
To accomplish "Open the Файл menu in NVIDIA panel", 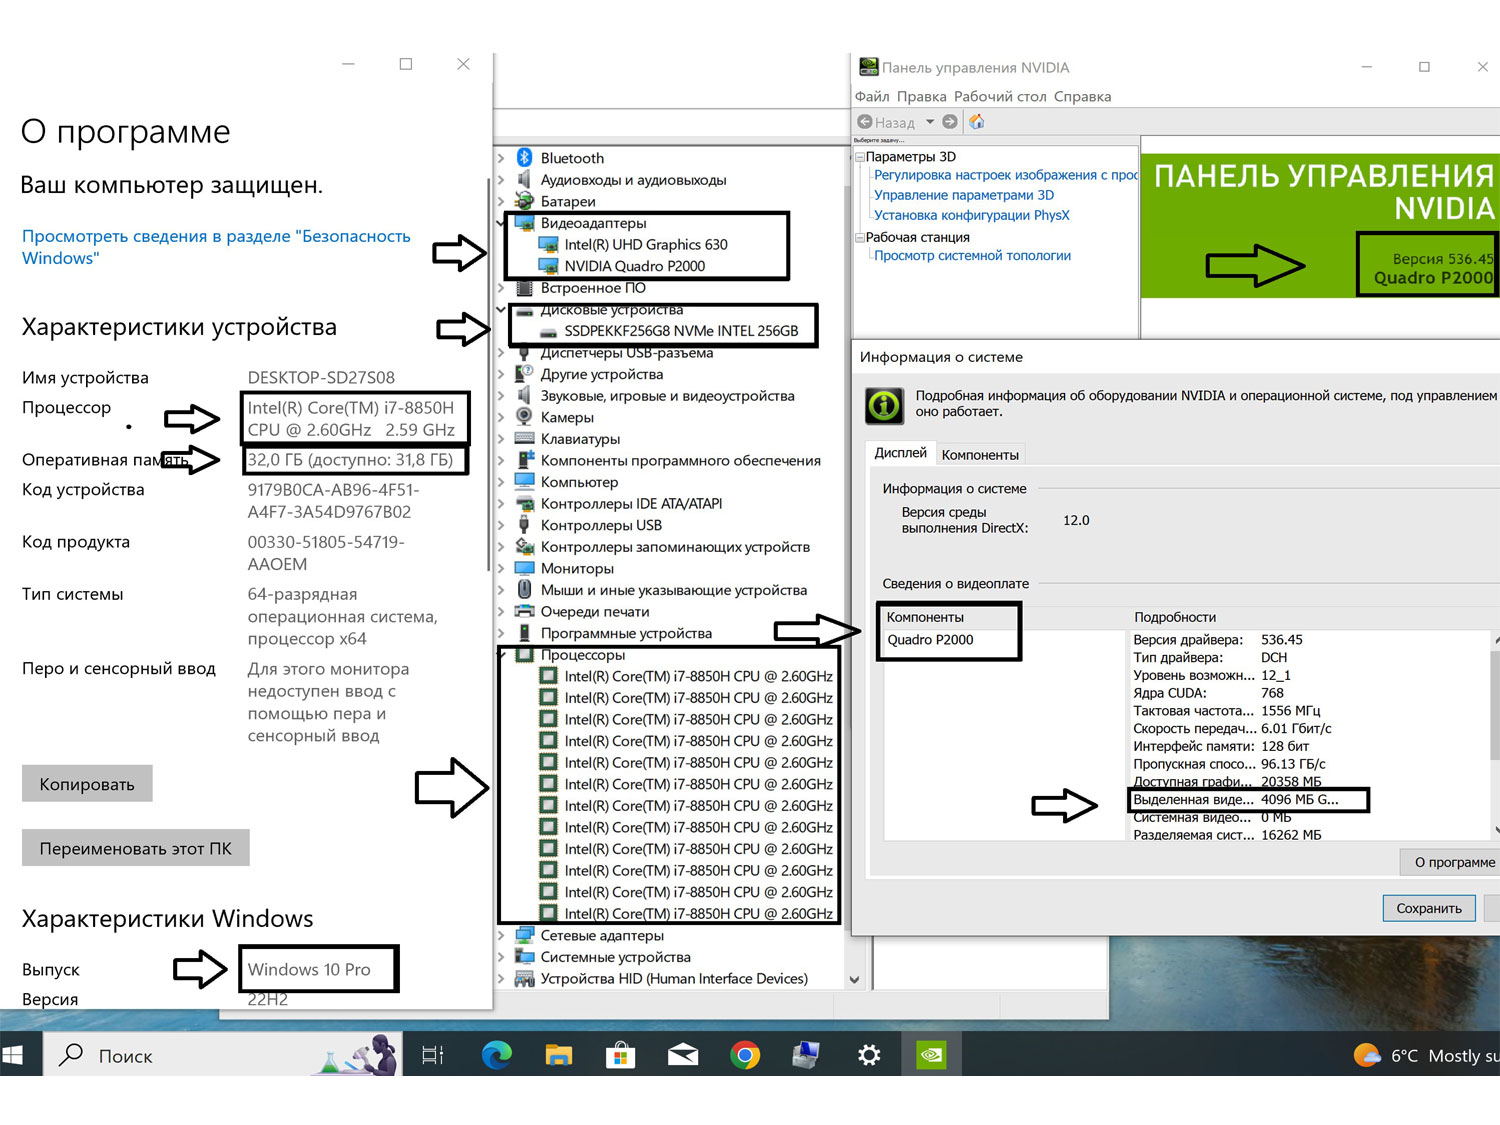I will pyautogui.click(x=872, y=96).
